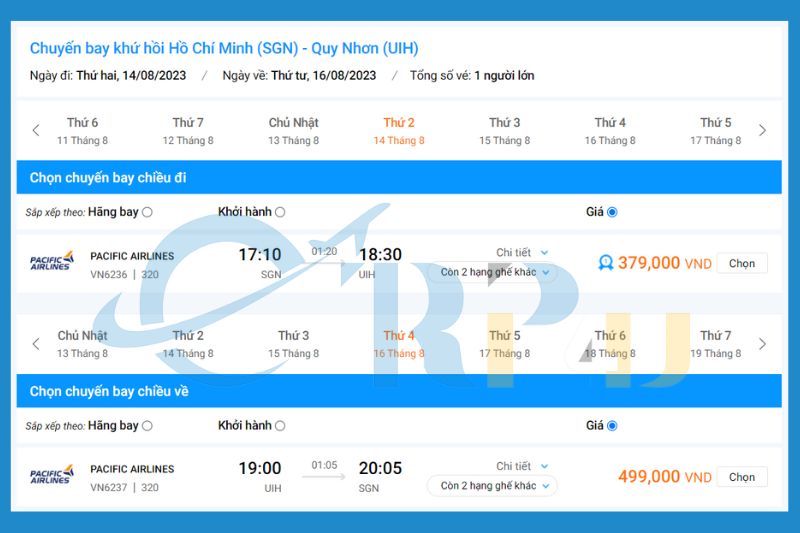Click the return date Thứ tư, 16/08/2023

click(323, 75)
